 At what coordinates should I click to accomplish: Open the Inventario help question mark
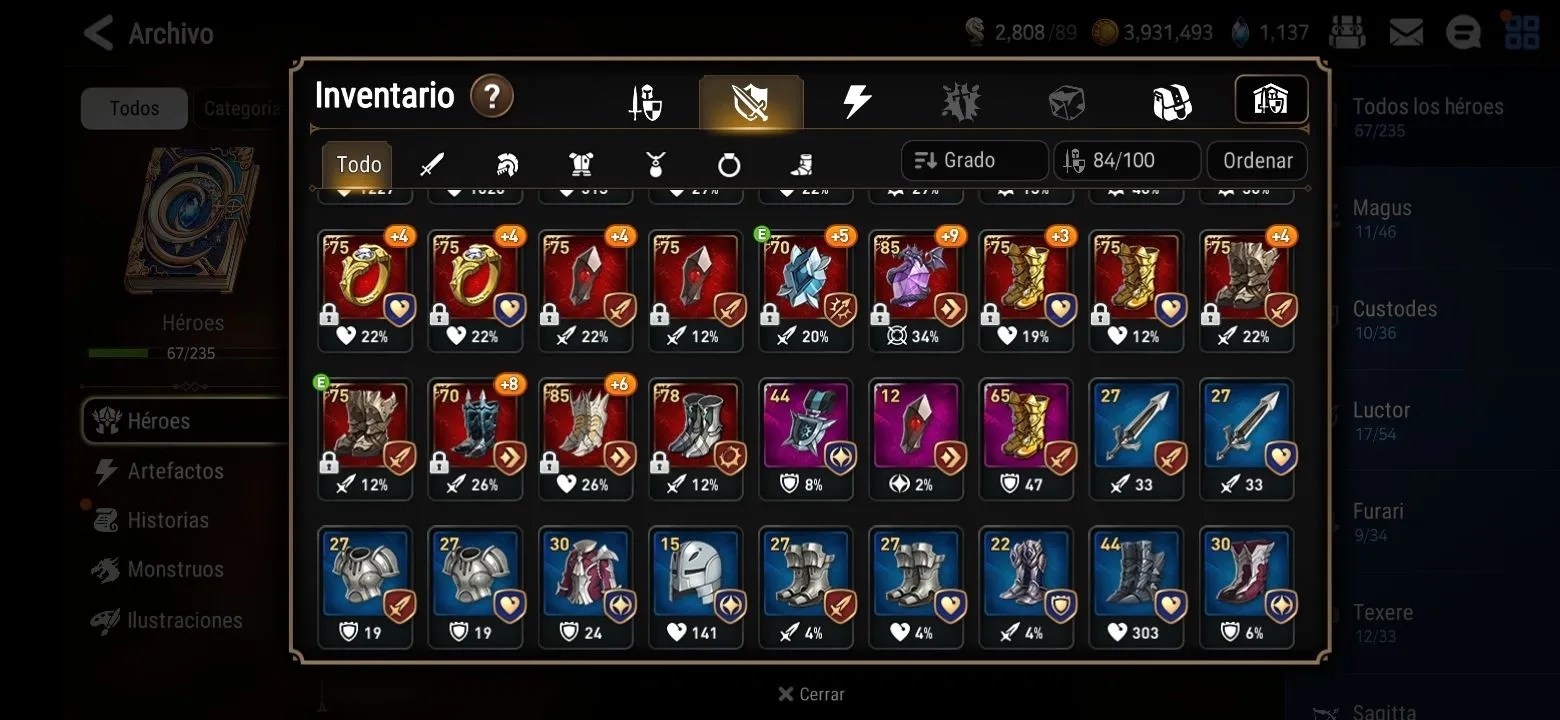tap(492, 97)
